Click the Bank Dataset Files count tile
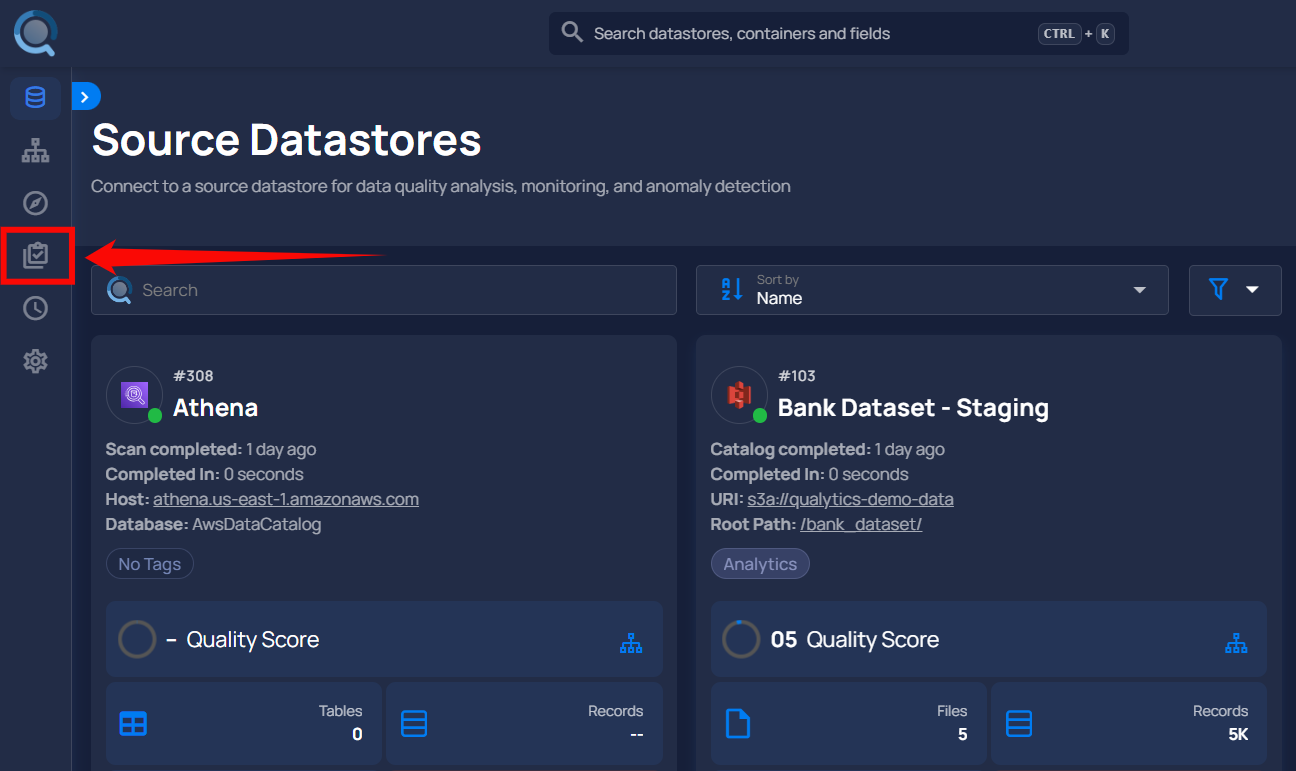Image resolution: width=1296 pixels, height=771 pixels. [849, 726]
